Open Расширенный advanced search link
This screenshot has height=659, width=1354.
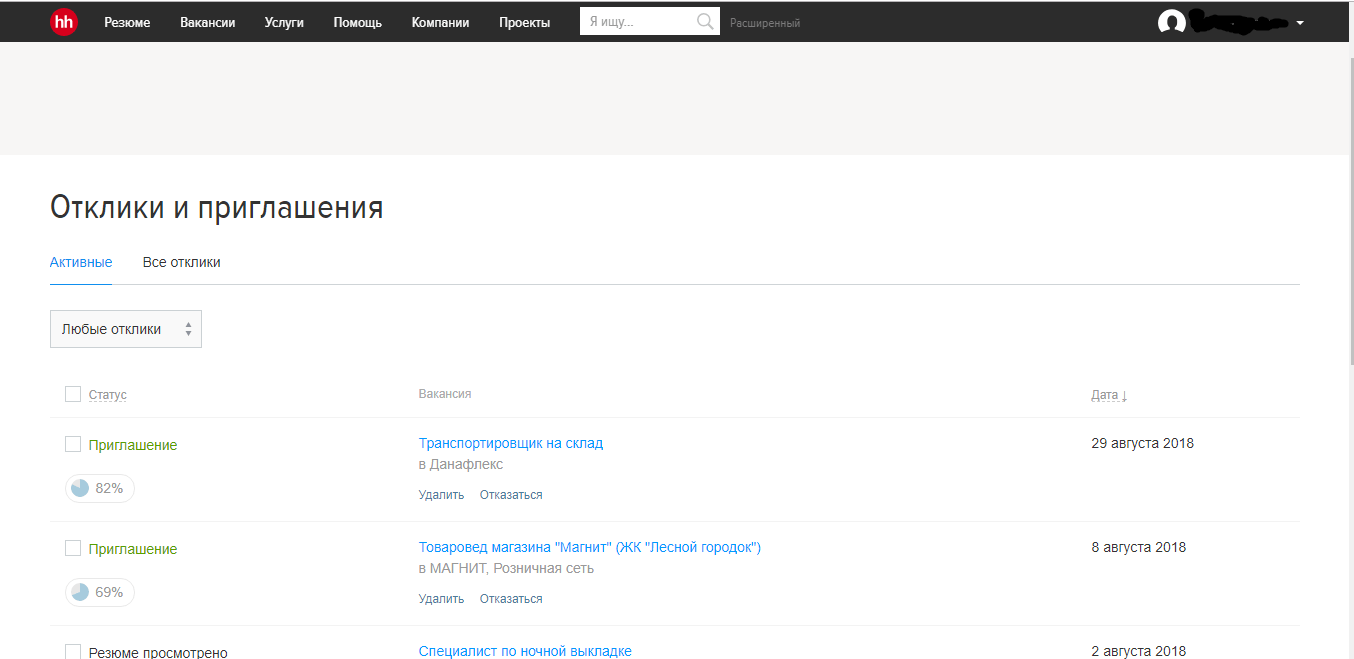click(765, 23)
